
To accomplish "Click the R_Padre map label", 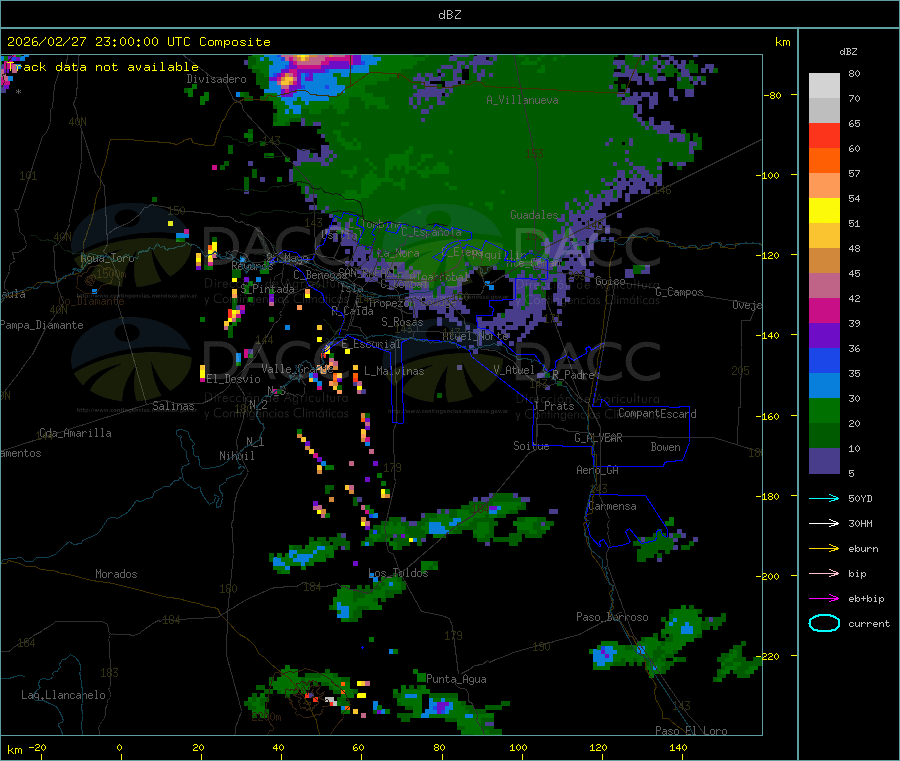I will pyautogui.click(x=573, y=375).
